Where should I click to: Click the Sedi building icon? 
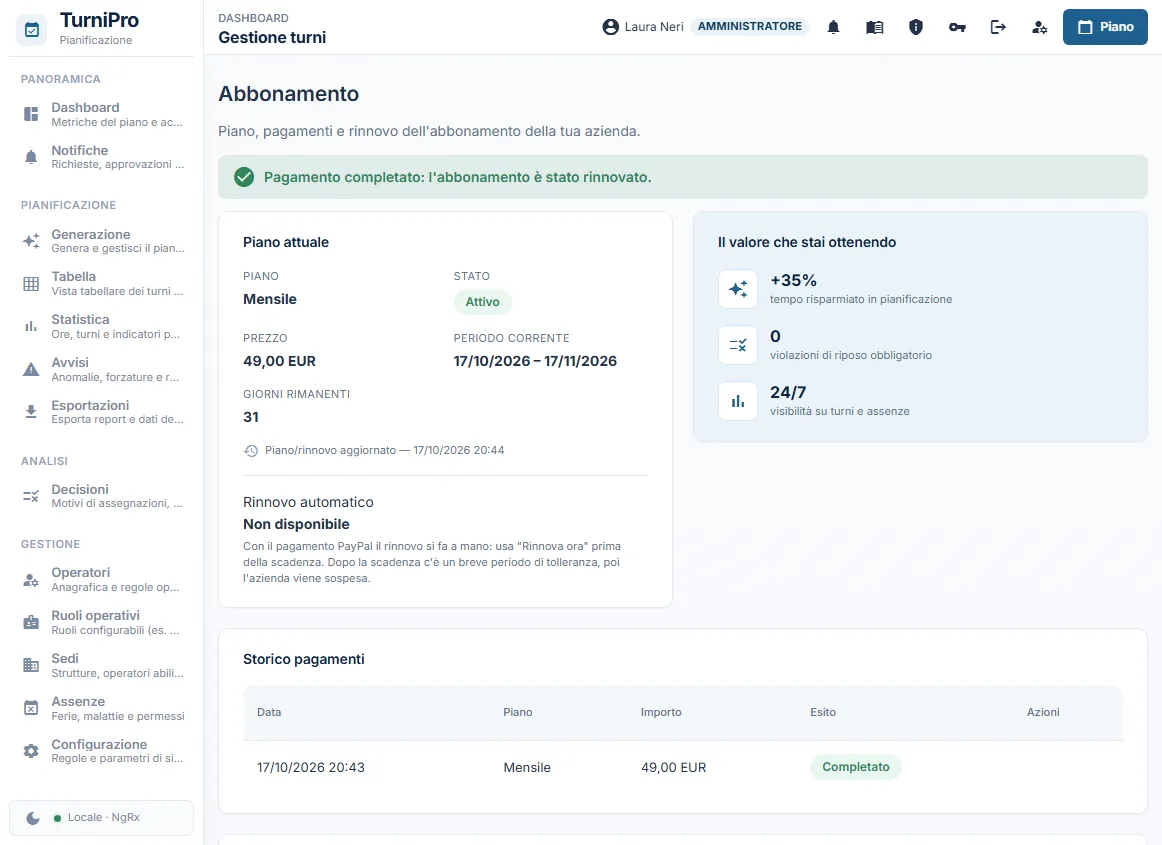(31, 665)
